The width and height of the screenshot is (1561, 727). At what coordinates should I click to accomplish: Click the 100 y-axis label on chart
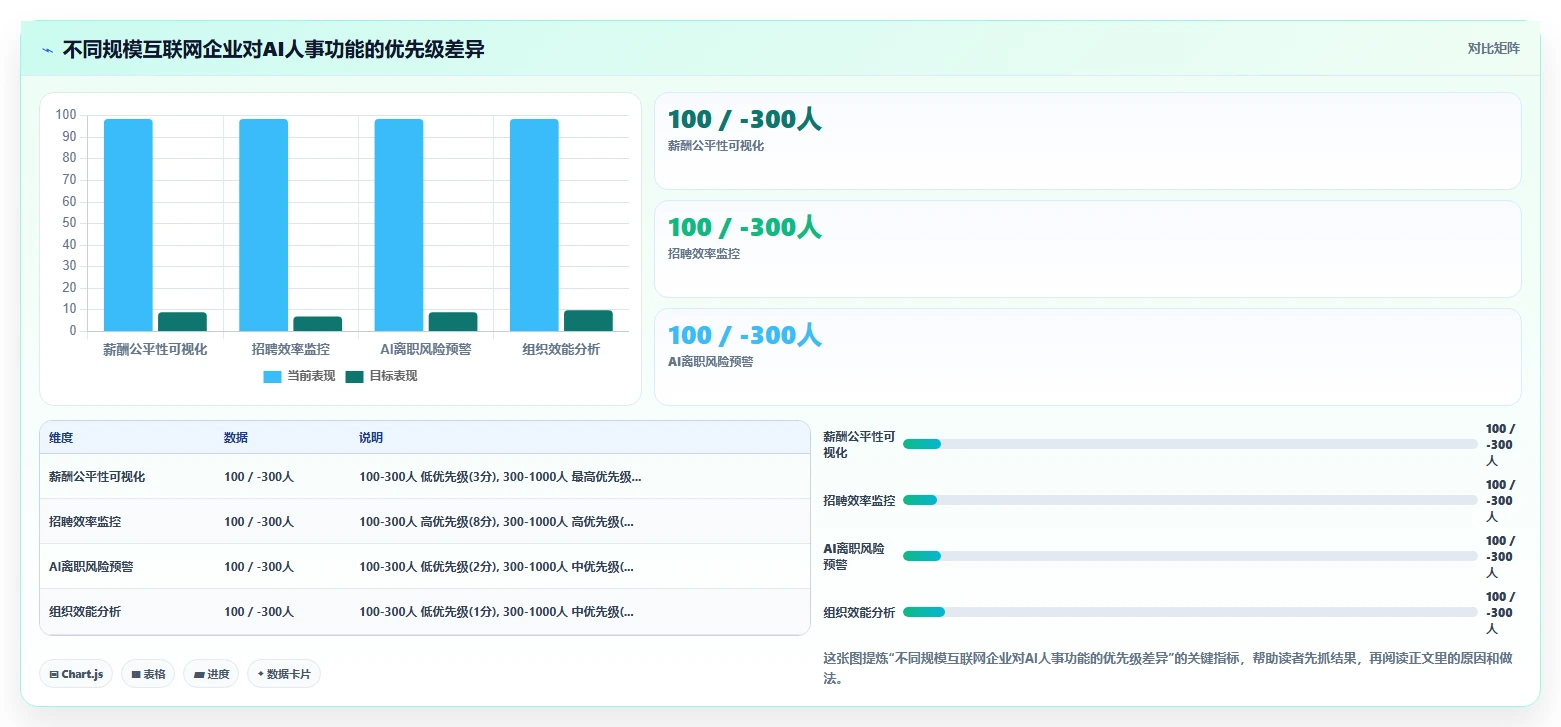(x=66, y=115)
